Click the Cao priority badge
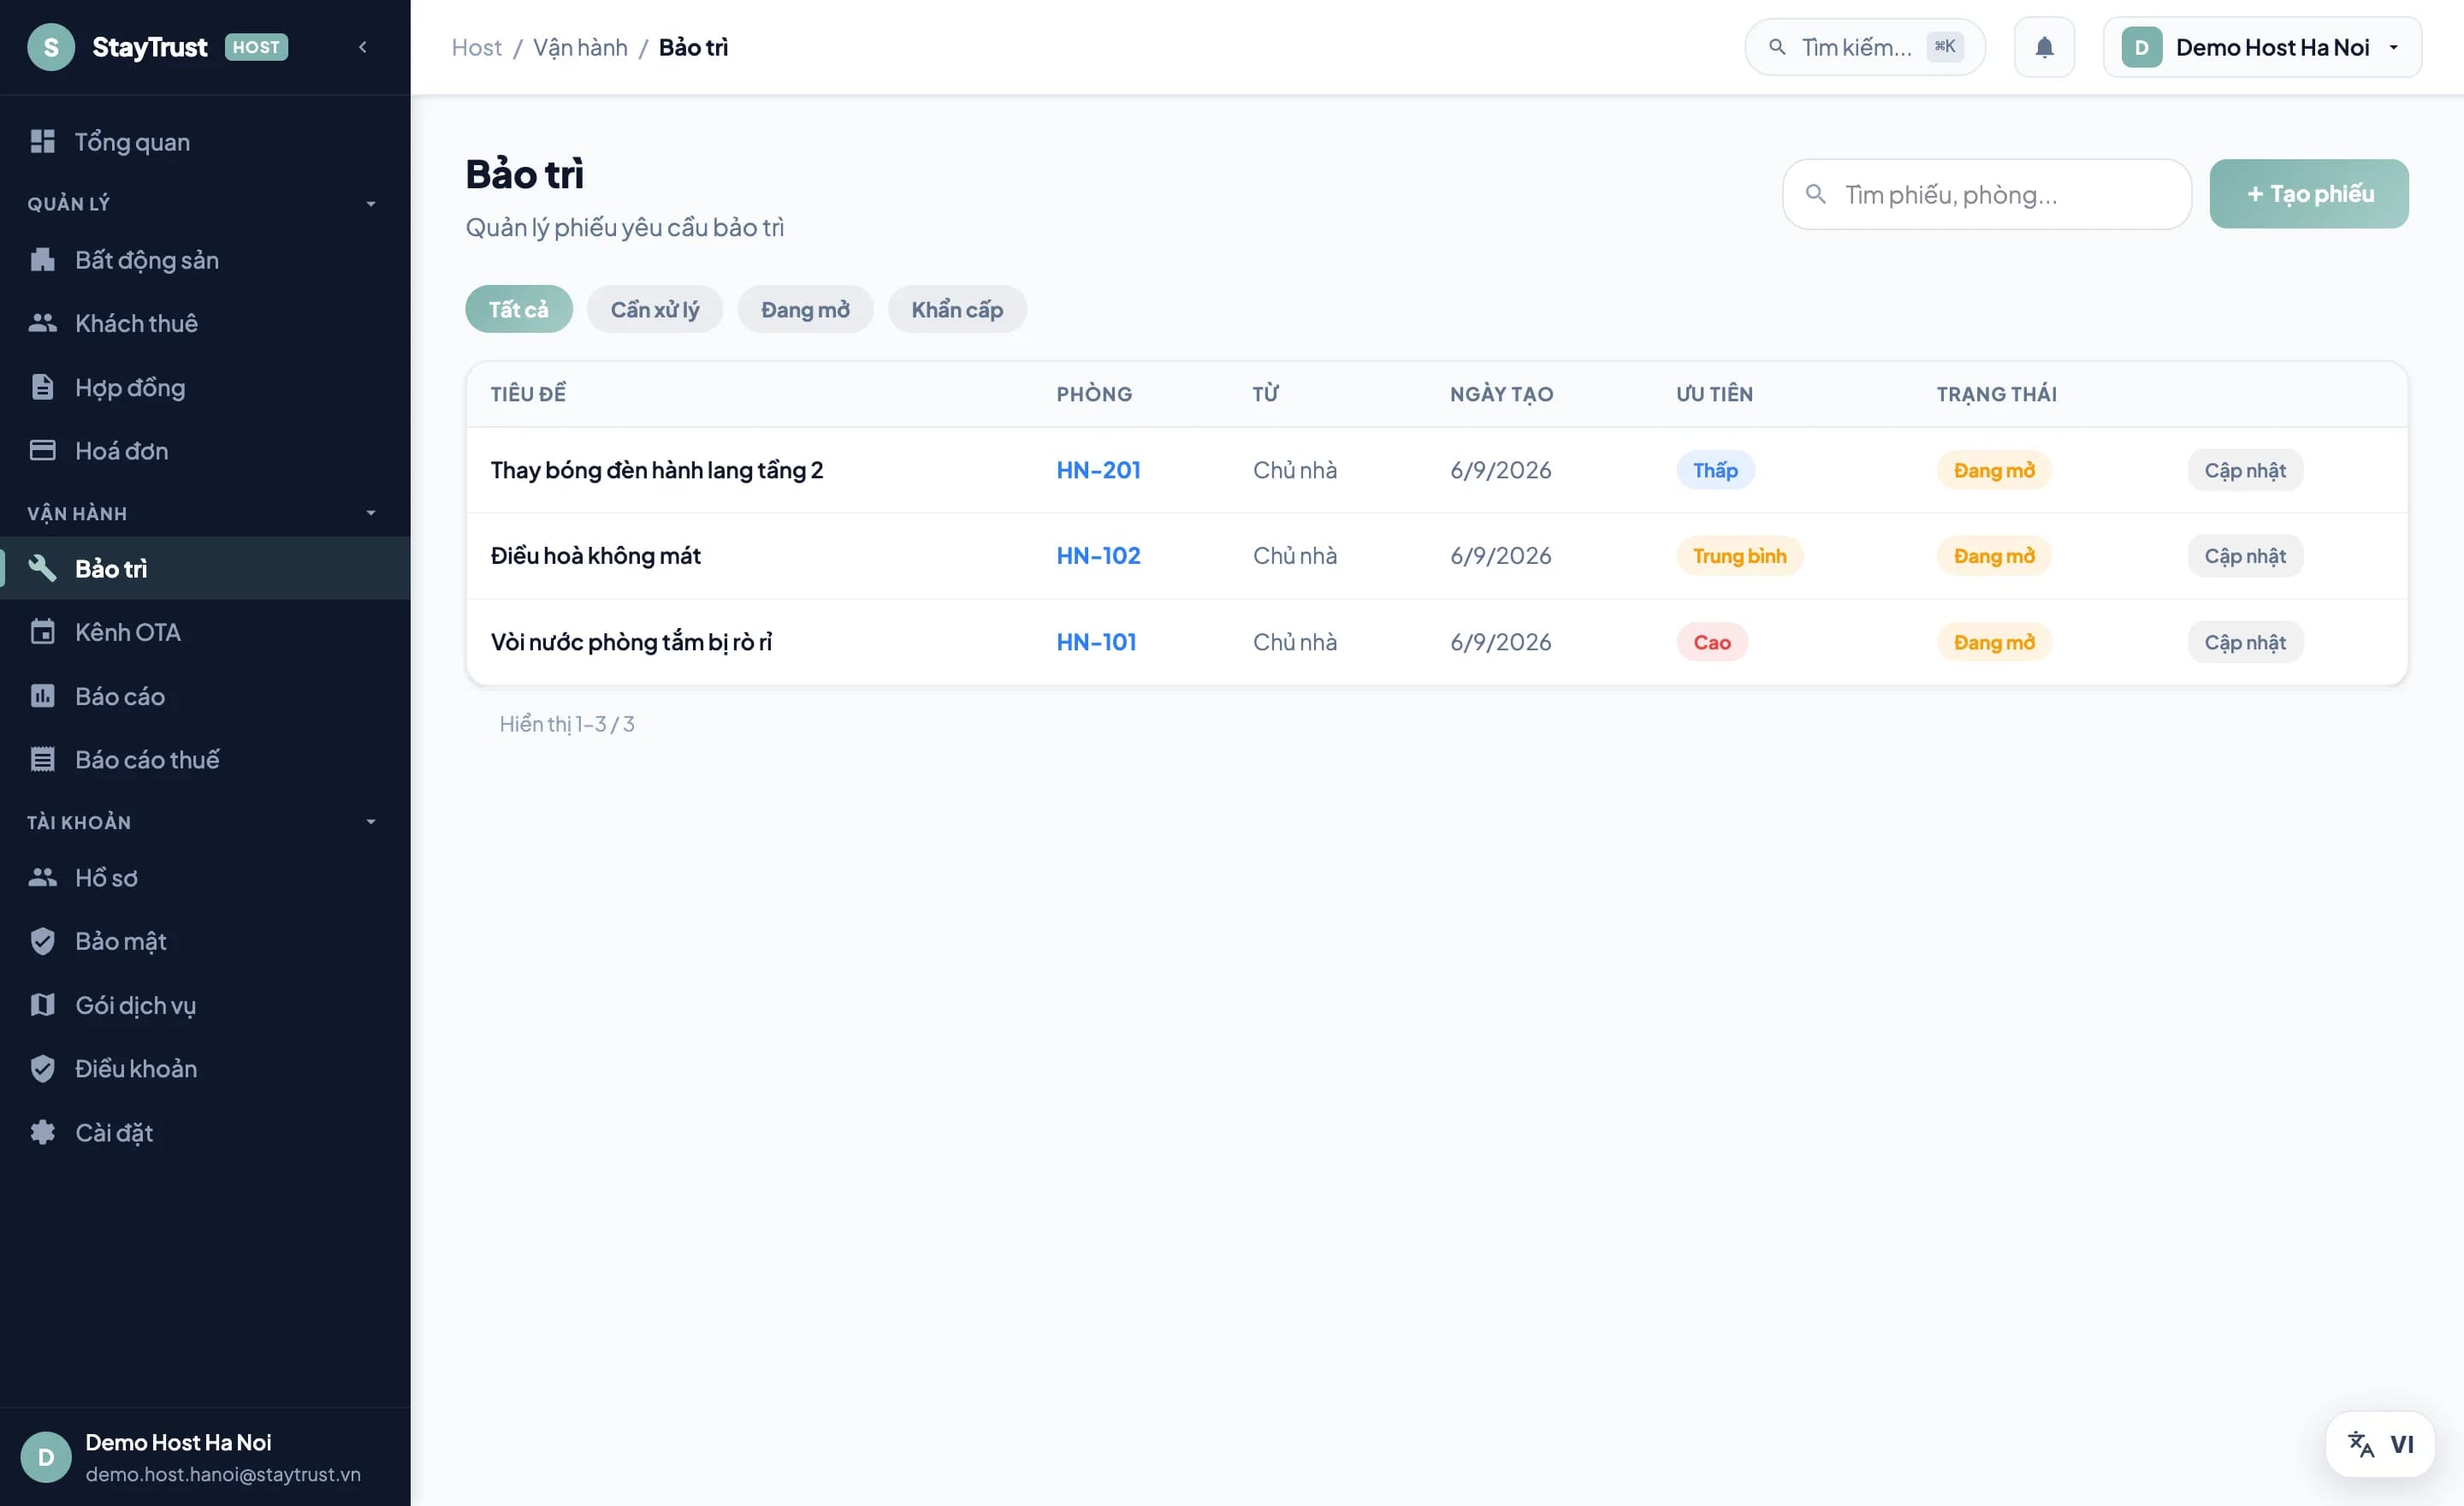 [1712, 642]
